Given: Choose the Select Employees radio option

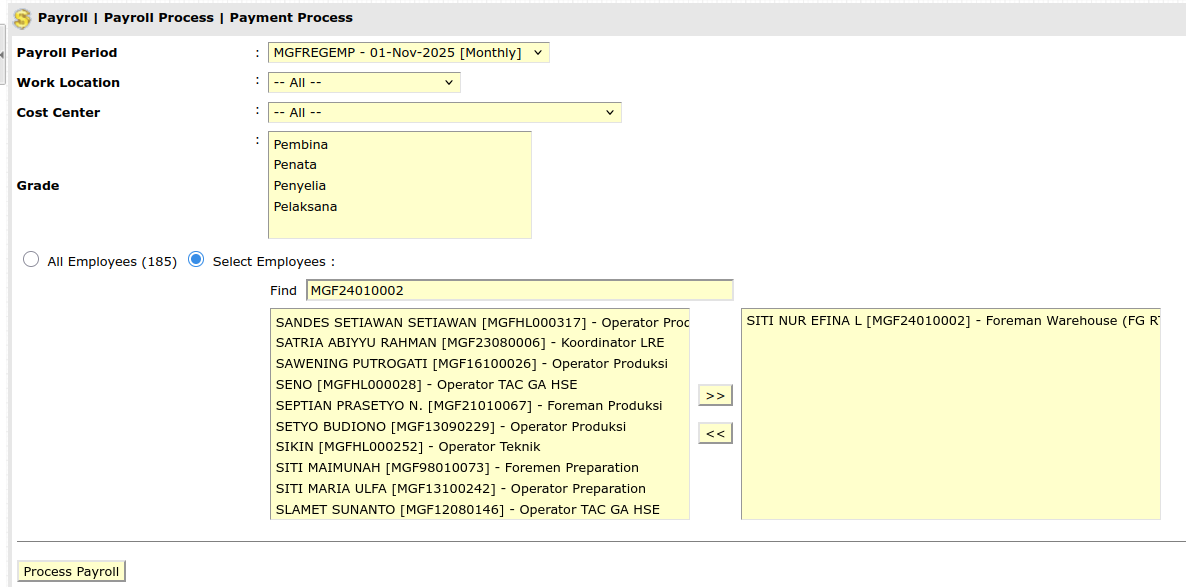Looking at the screenshot, I should pyautogui.click(x=196, y=260).
